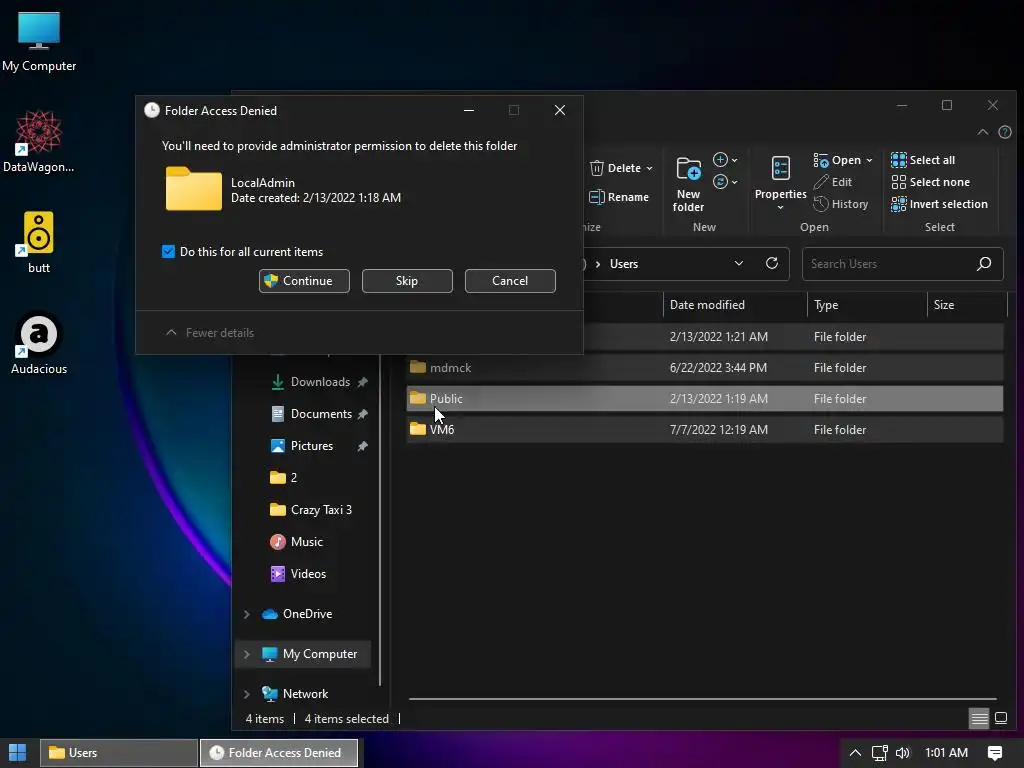
Task: Switch to Folder Access Denied taskbar button
Action: [x=279, y=753]
